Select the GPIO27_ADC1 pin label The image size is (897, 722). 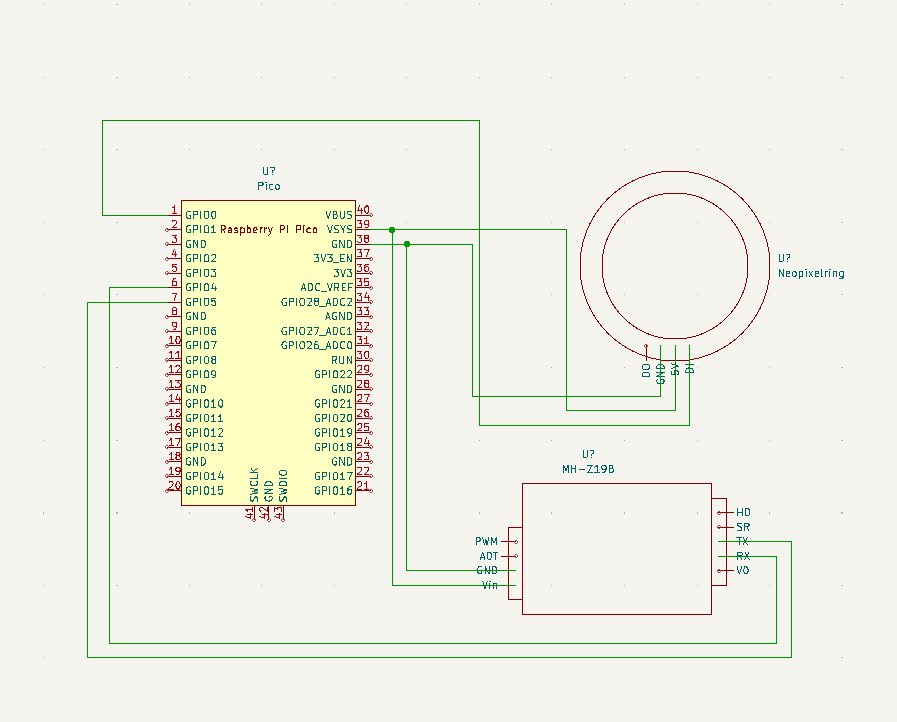316,331
